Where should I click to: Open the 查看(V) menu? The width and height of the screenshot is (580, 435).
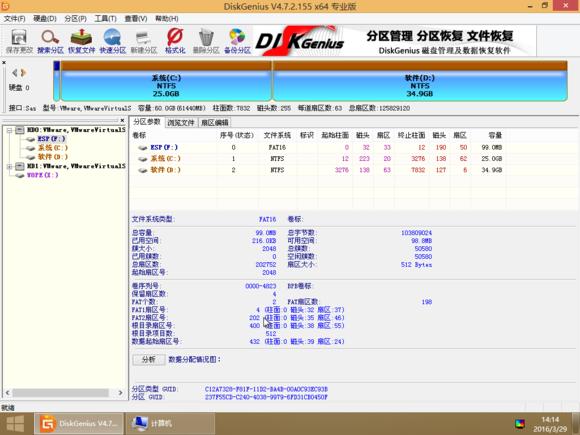click(136, 18)
